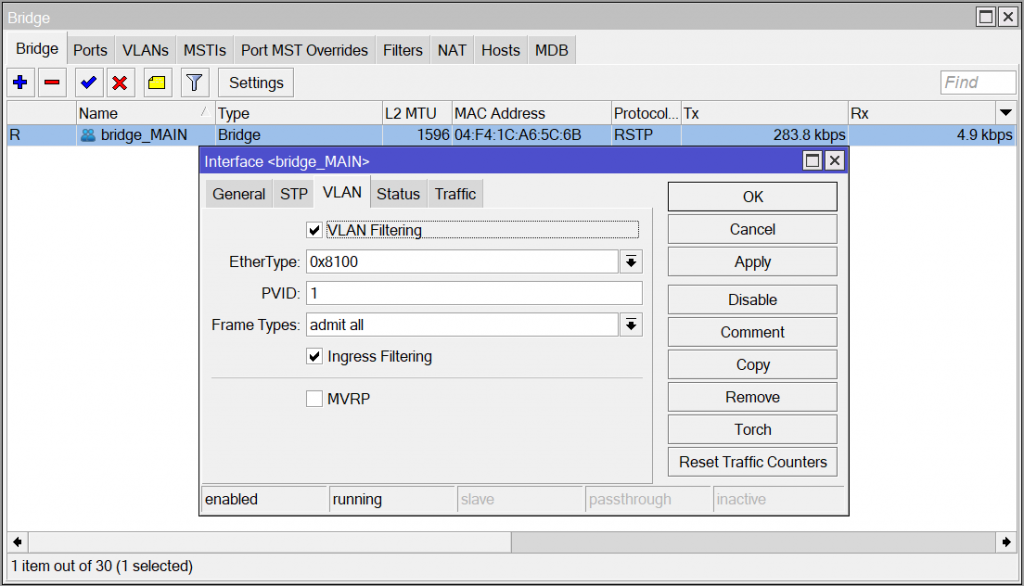Click the 4.9 kbps Rx value

[984, 135]
